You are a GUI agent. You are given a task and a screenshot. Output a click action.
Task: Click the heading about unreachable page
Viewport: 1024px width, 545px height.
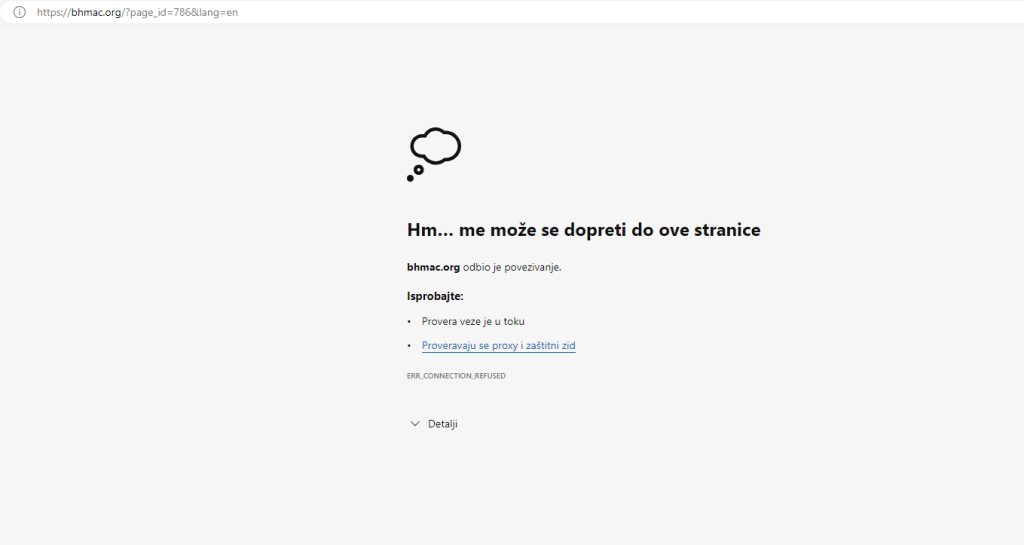pos(583,230)
